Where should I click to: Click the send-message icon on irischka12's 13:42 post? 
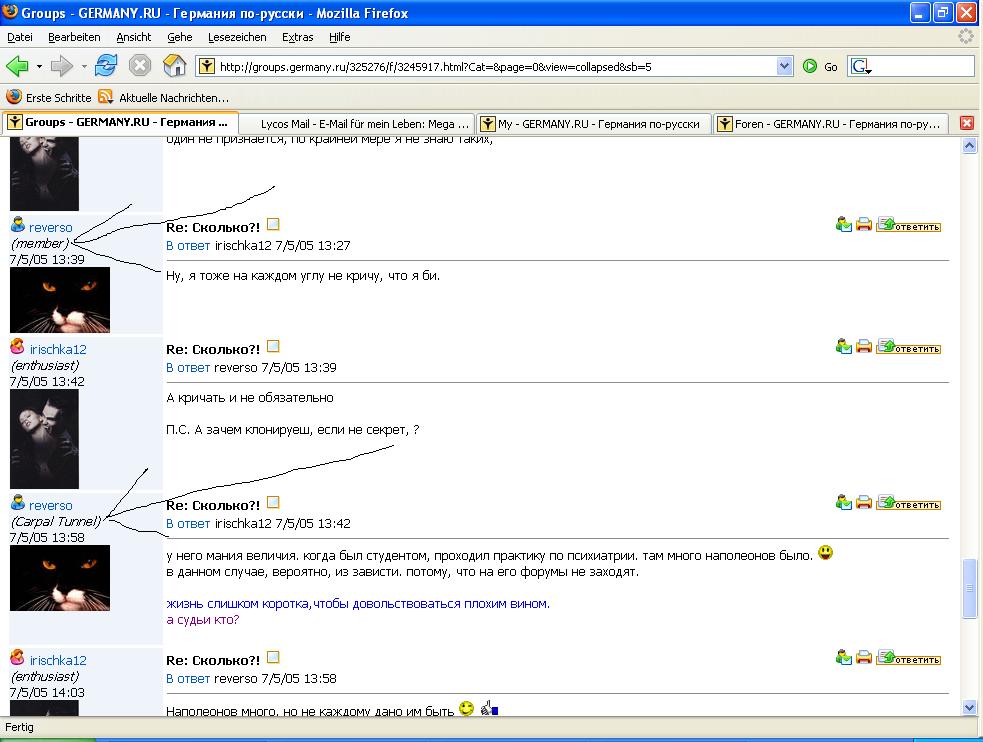[844, 347]
